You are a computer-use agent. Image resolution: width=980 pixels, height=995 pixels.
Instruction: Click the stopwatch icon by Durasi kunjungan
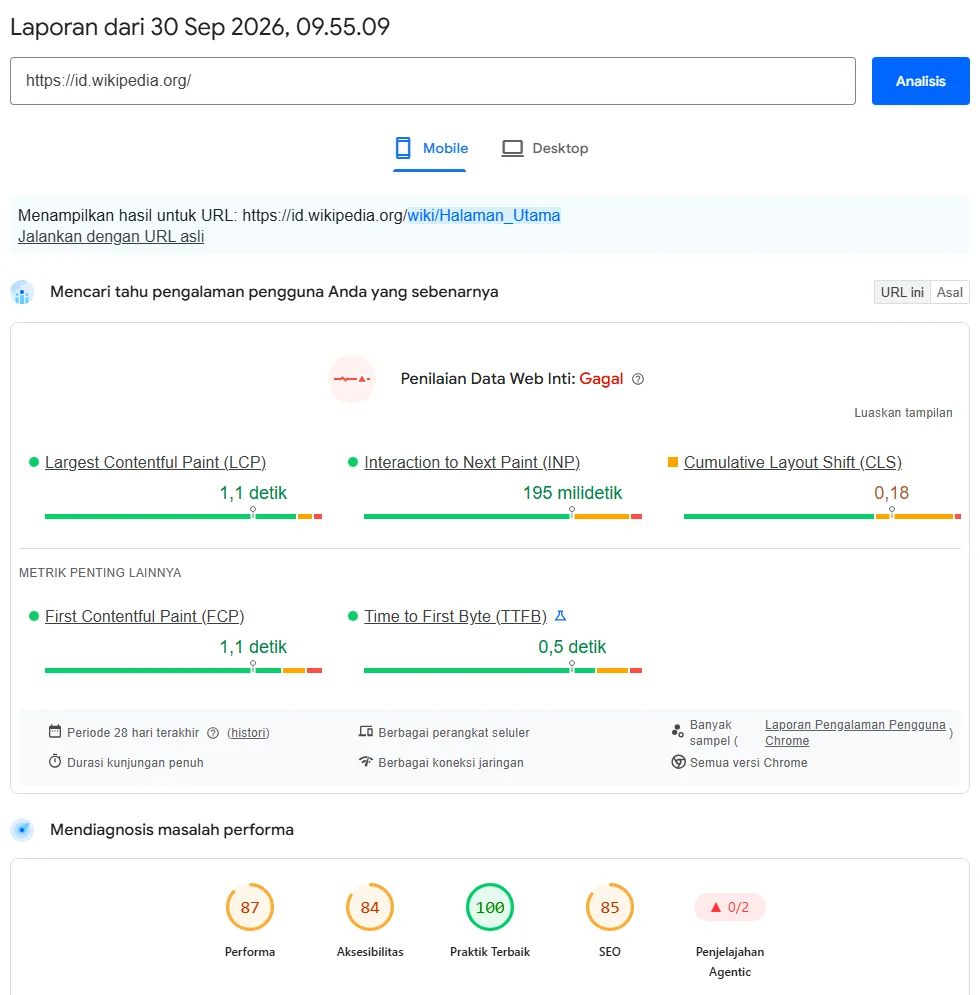tap(55, 761)
